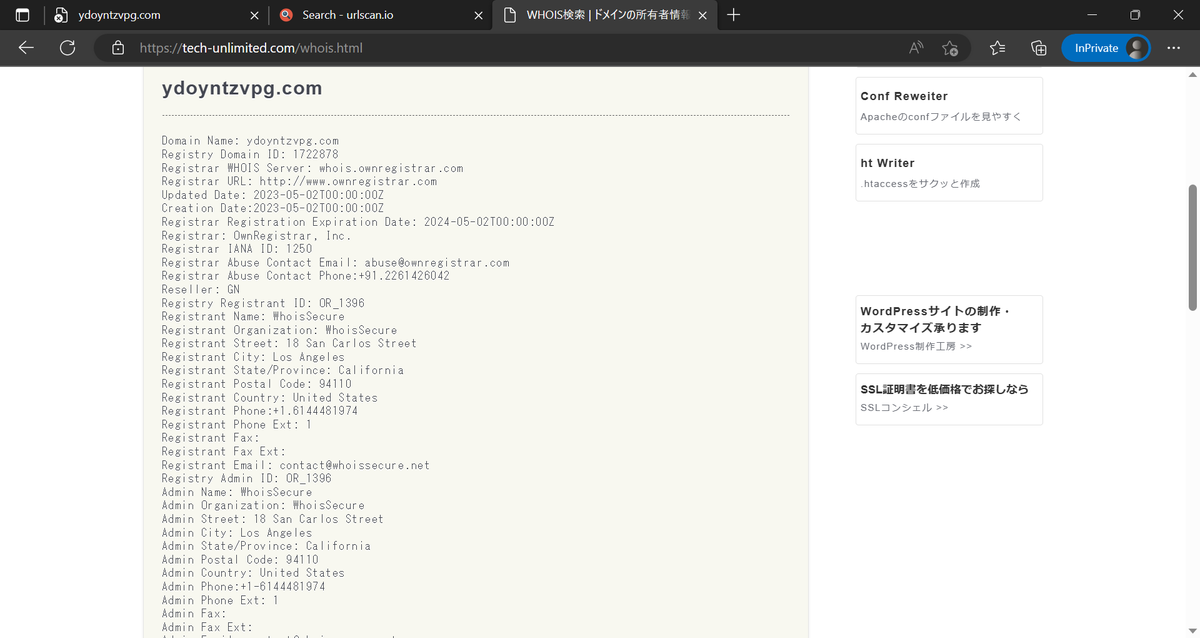1200x638 pixels.
Task: Select the Registrar Abuse Contact Email line
Action: (336, 263)
